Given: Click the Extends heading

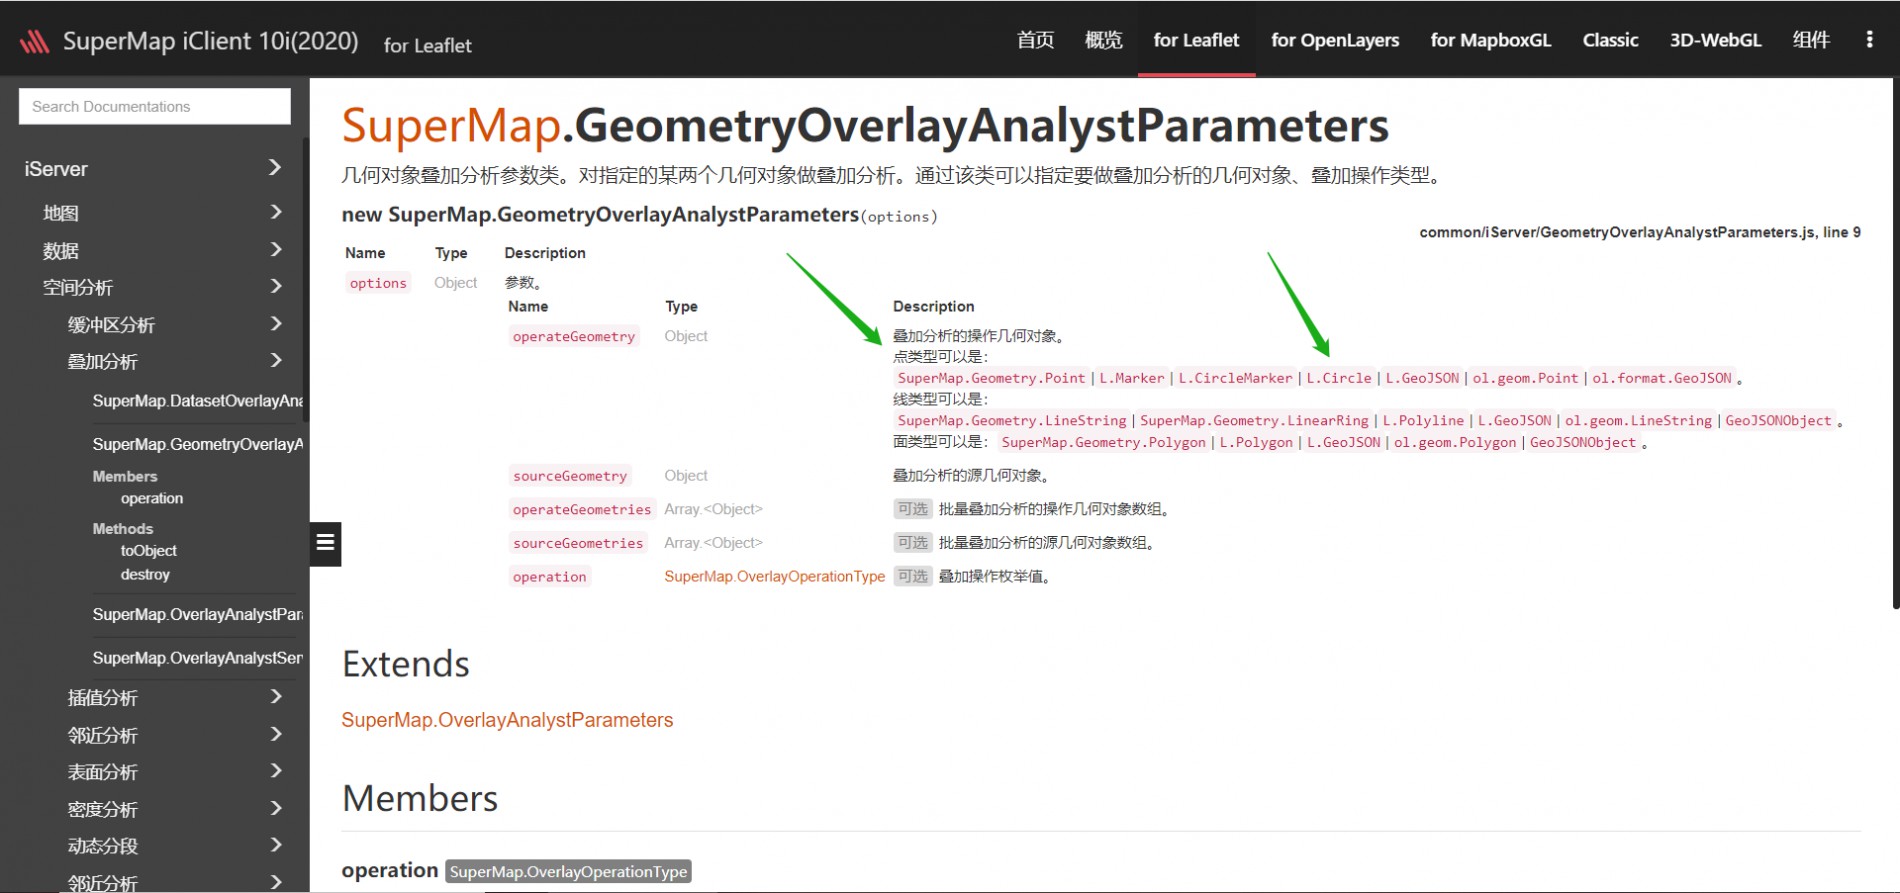Looking at the screenshot, I should (406, 664).
